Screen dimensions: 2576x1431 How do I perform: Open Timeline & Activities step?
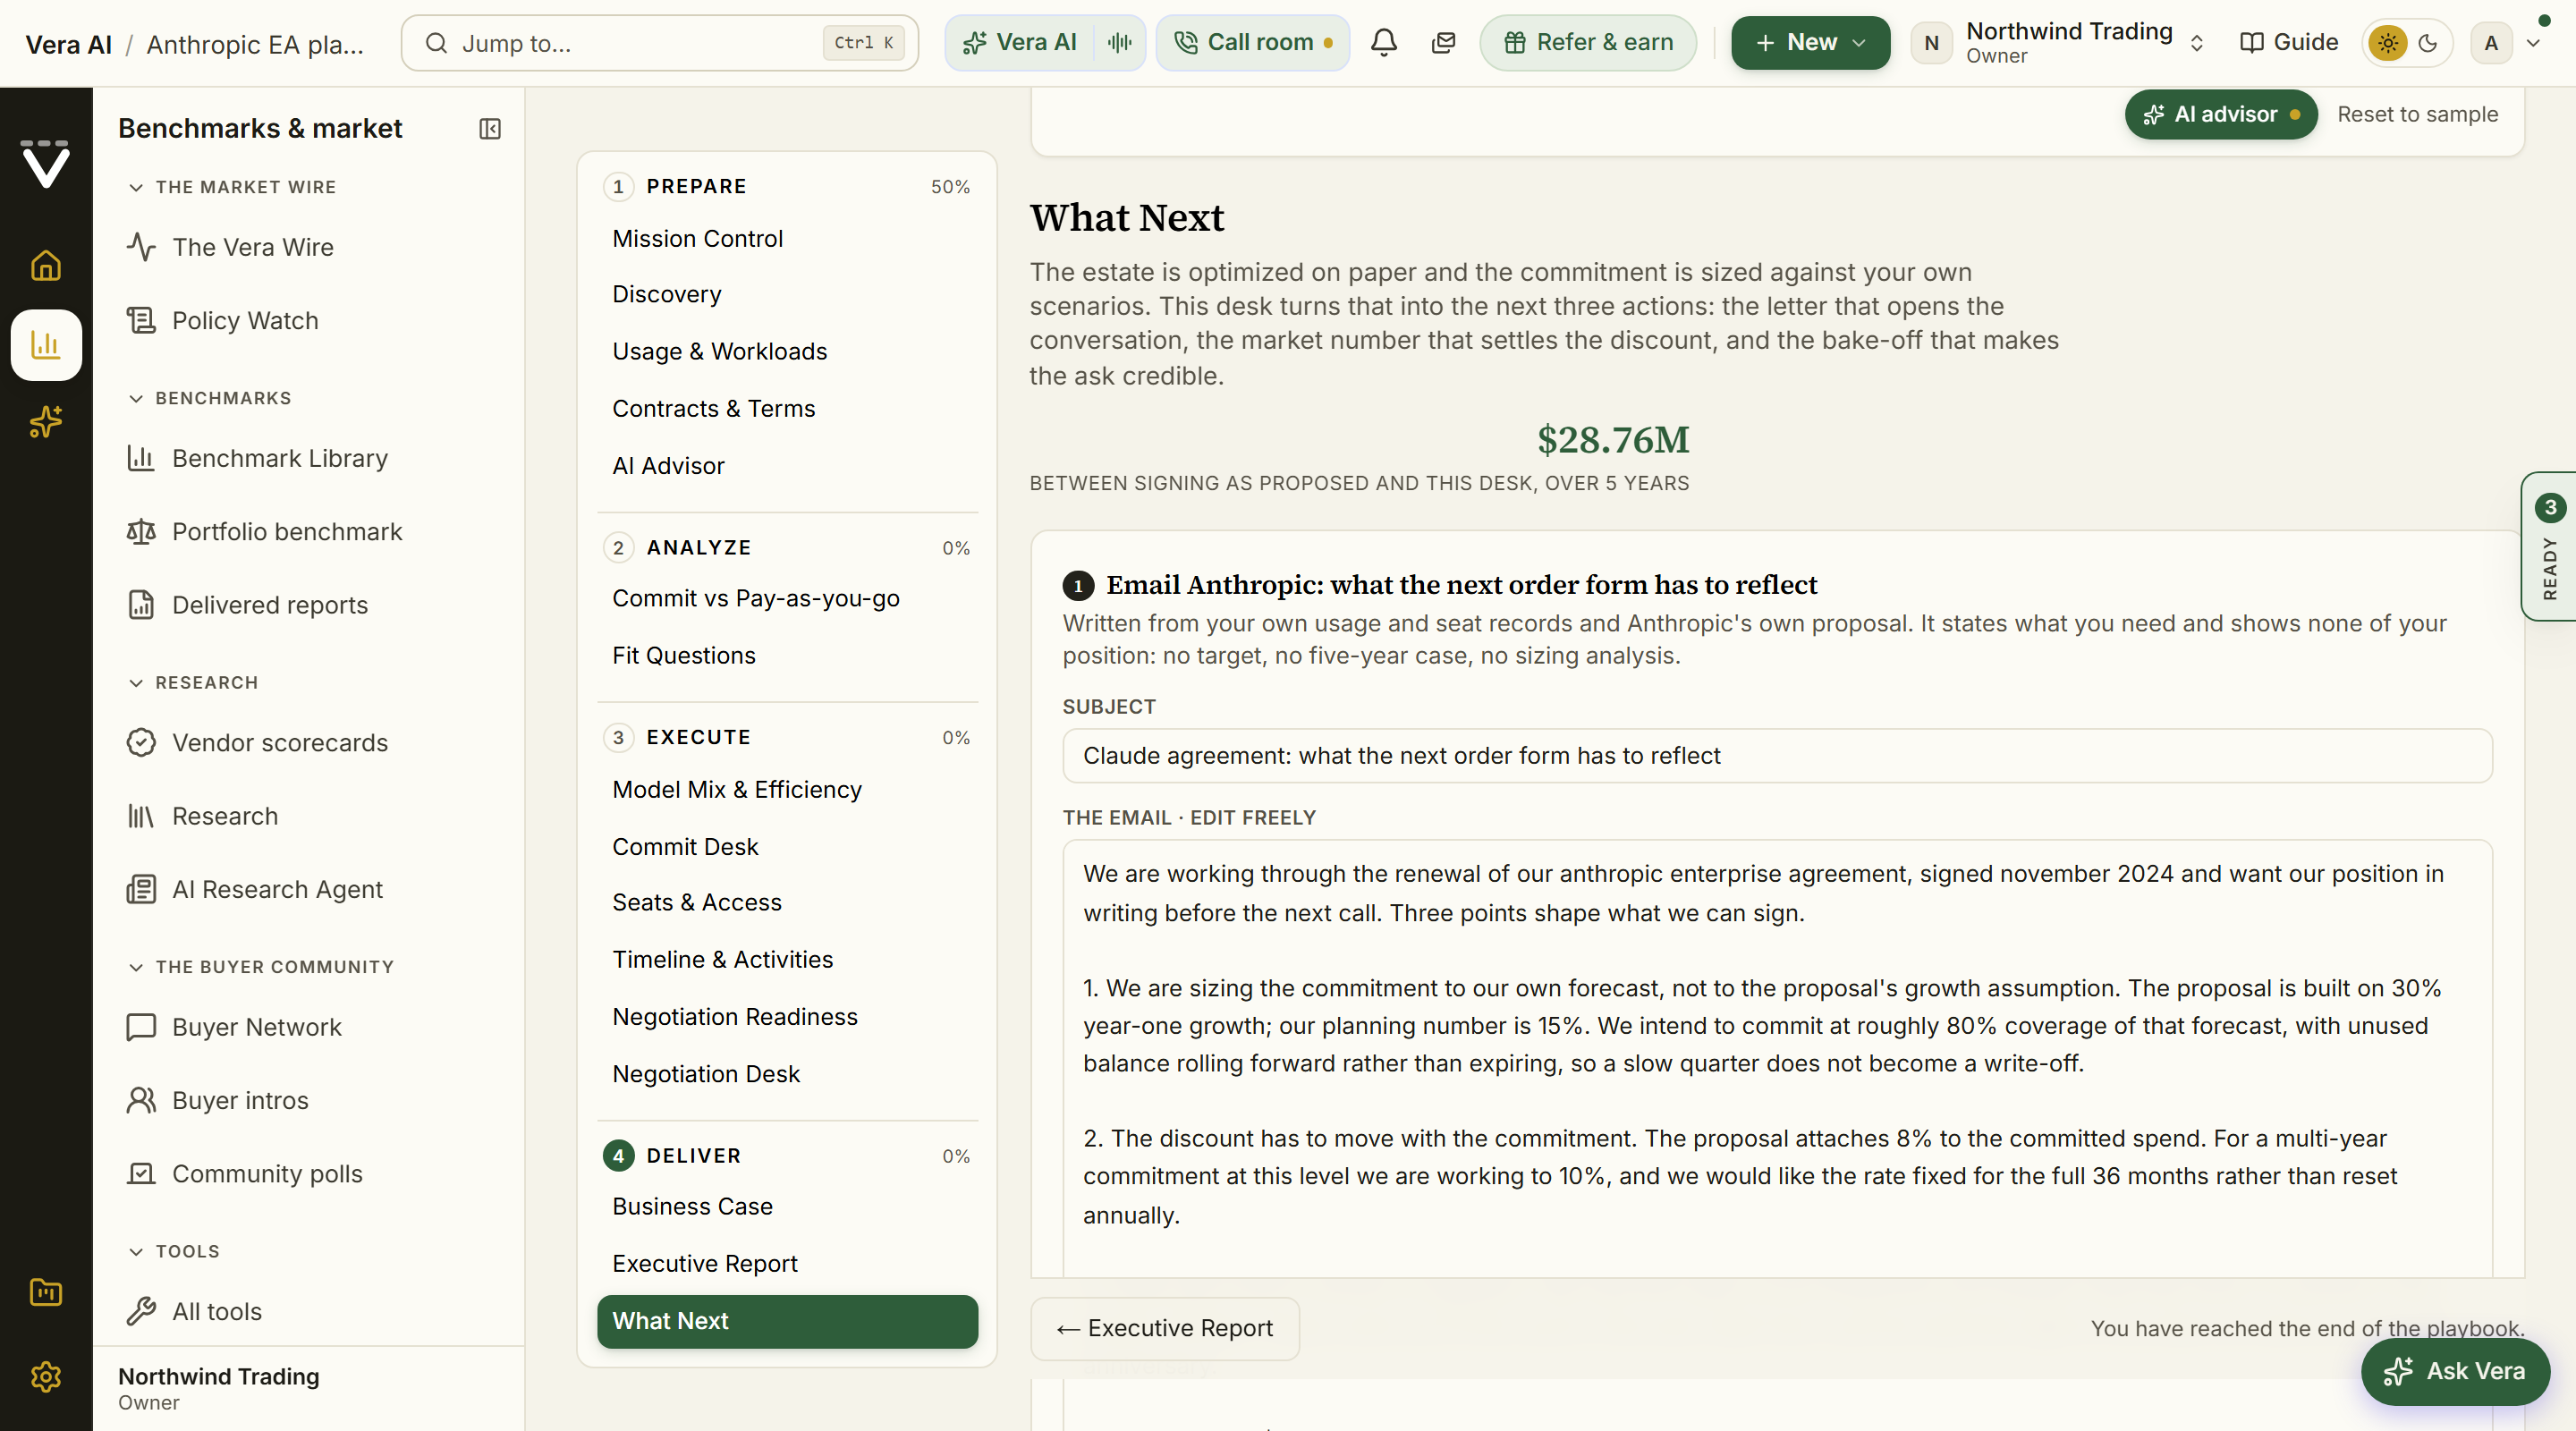[787, 959]
